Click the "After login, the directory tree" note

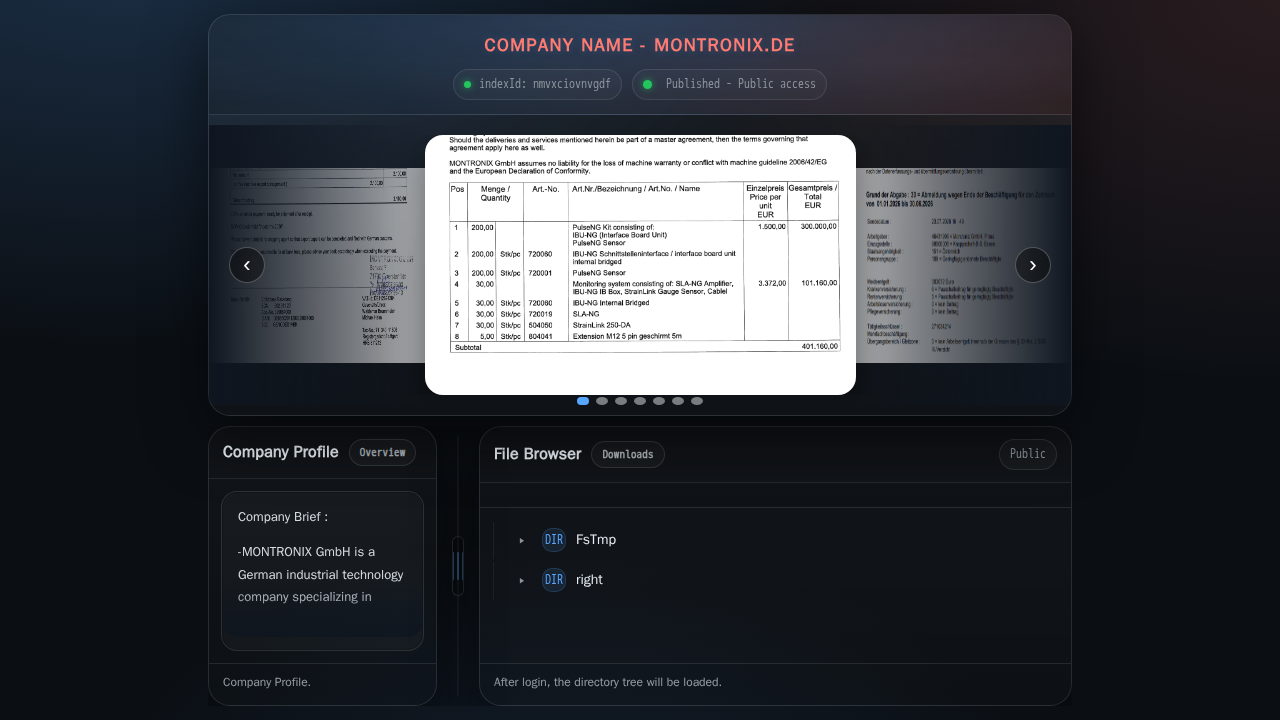[x=608, y=682]
